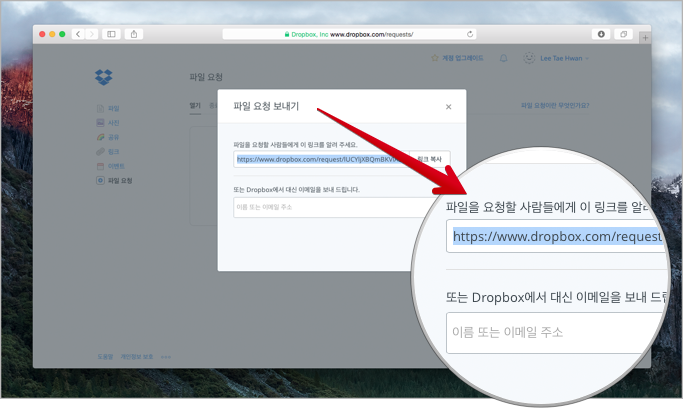Image resolution: width=683 pixels, height=408 pixels.
Task: Open 이벤트 from the sidebar menu
Action: (x=116, y=166)
